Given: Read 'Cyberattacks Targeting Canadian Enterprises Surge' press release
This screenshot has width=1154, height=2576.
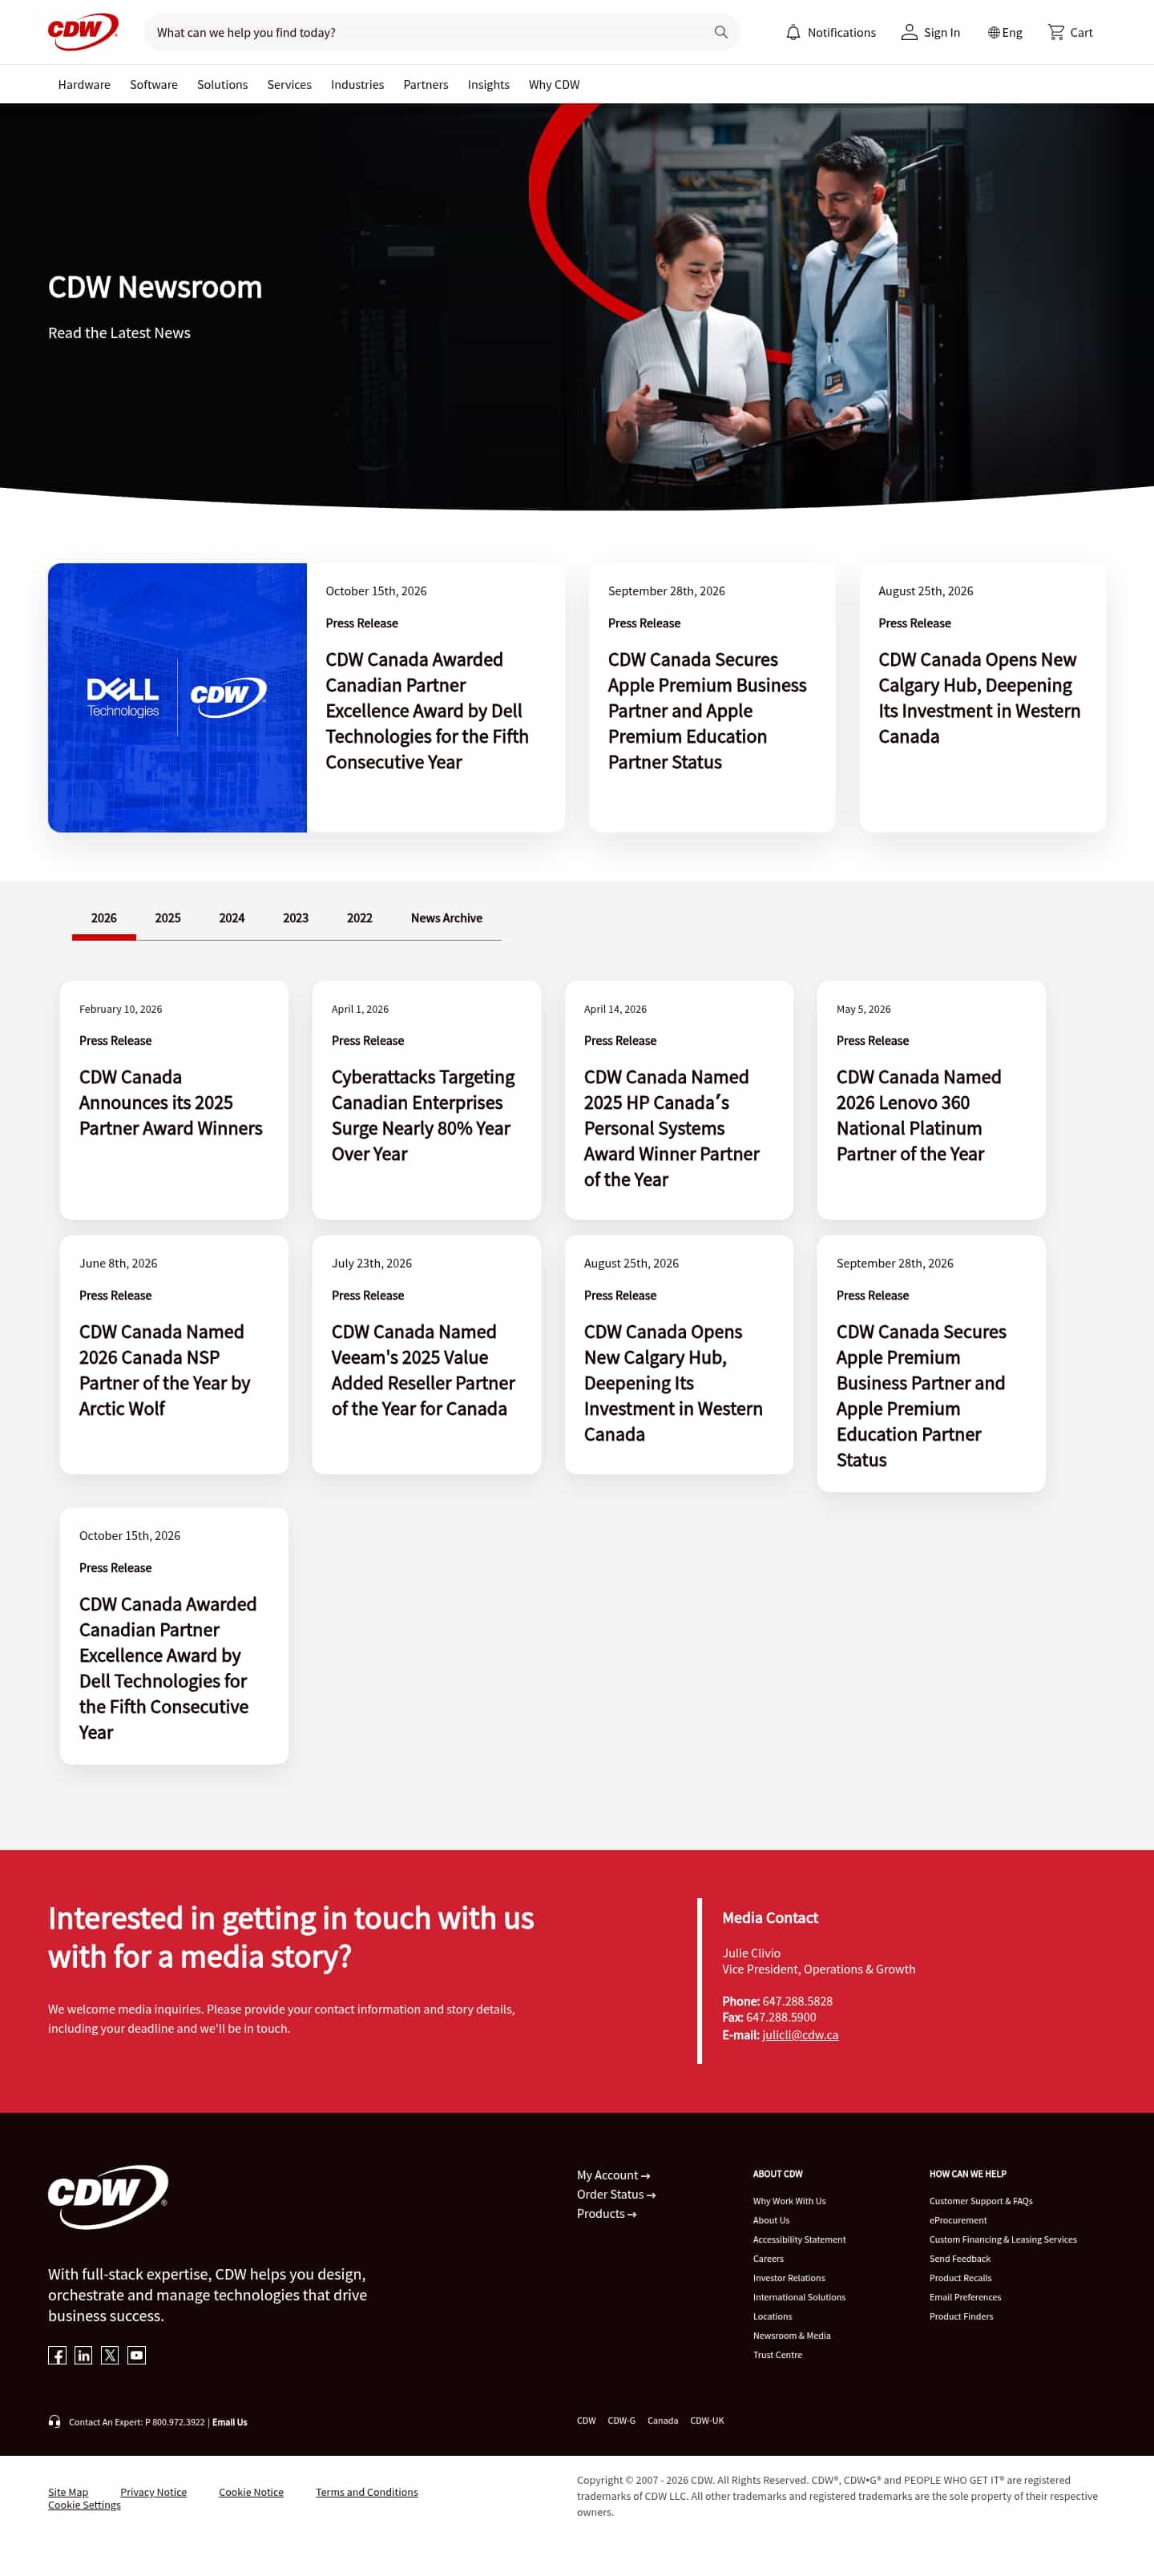Looking at the screenshot, I should tap(423, 1115).
